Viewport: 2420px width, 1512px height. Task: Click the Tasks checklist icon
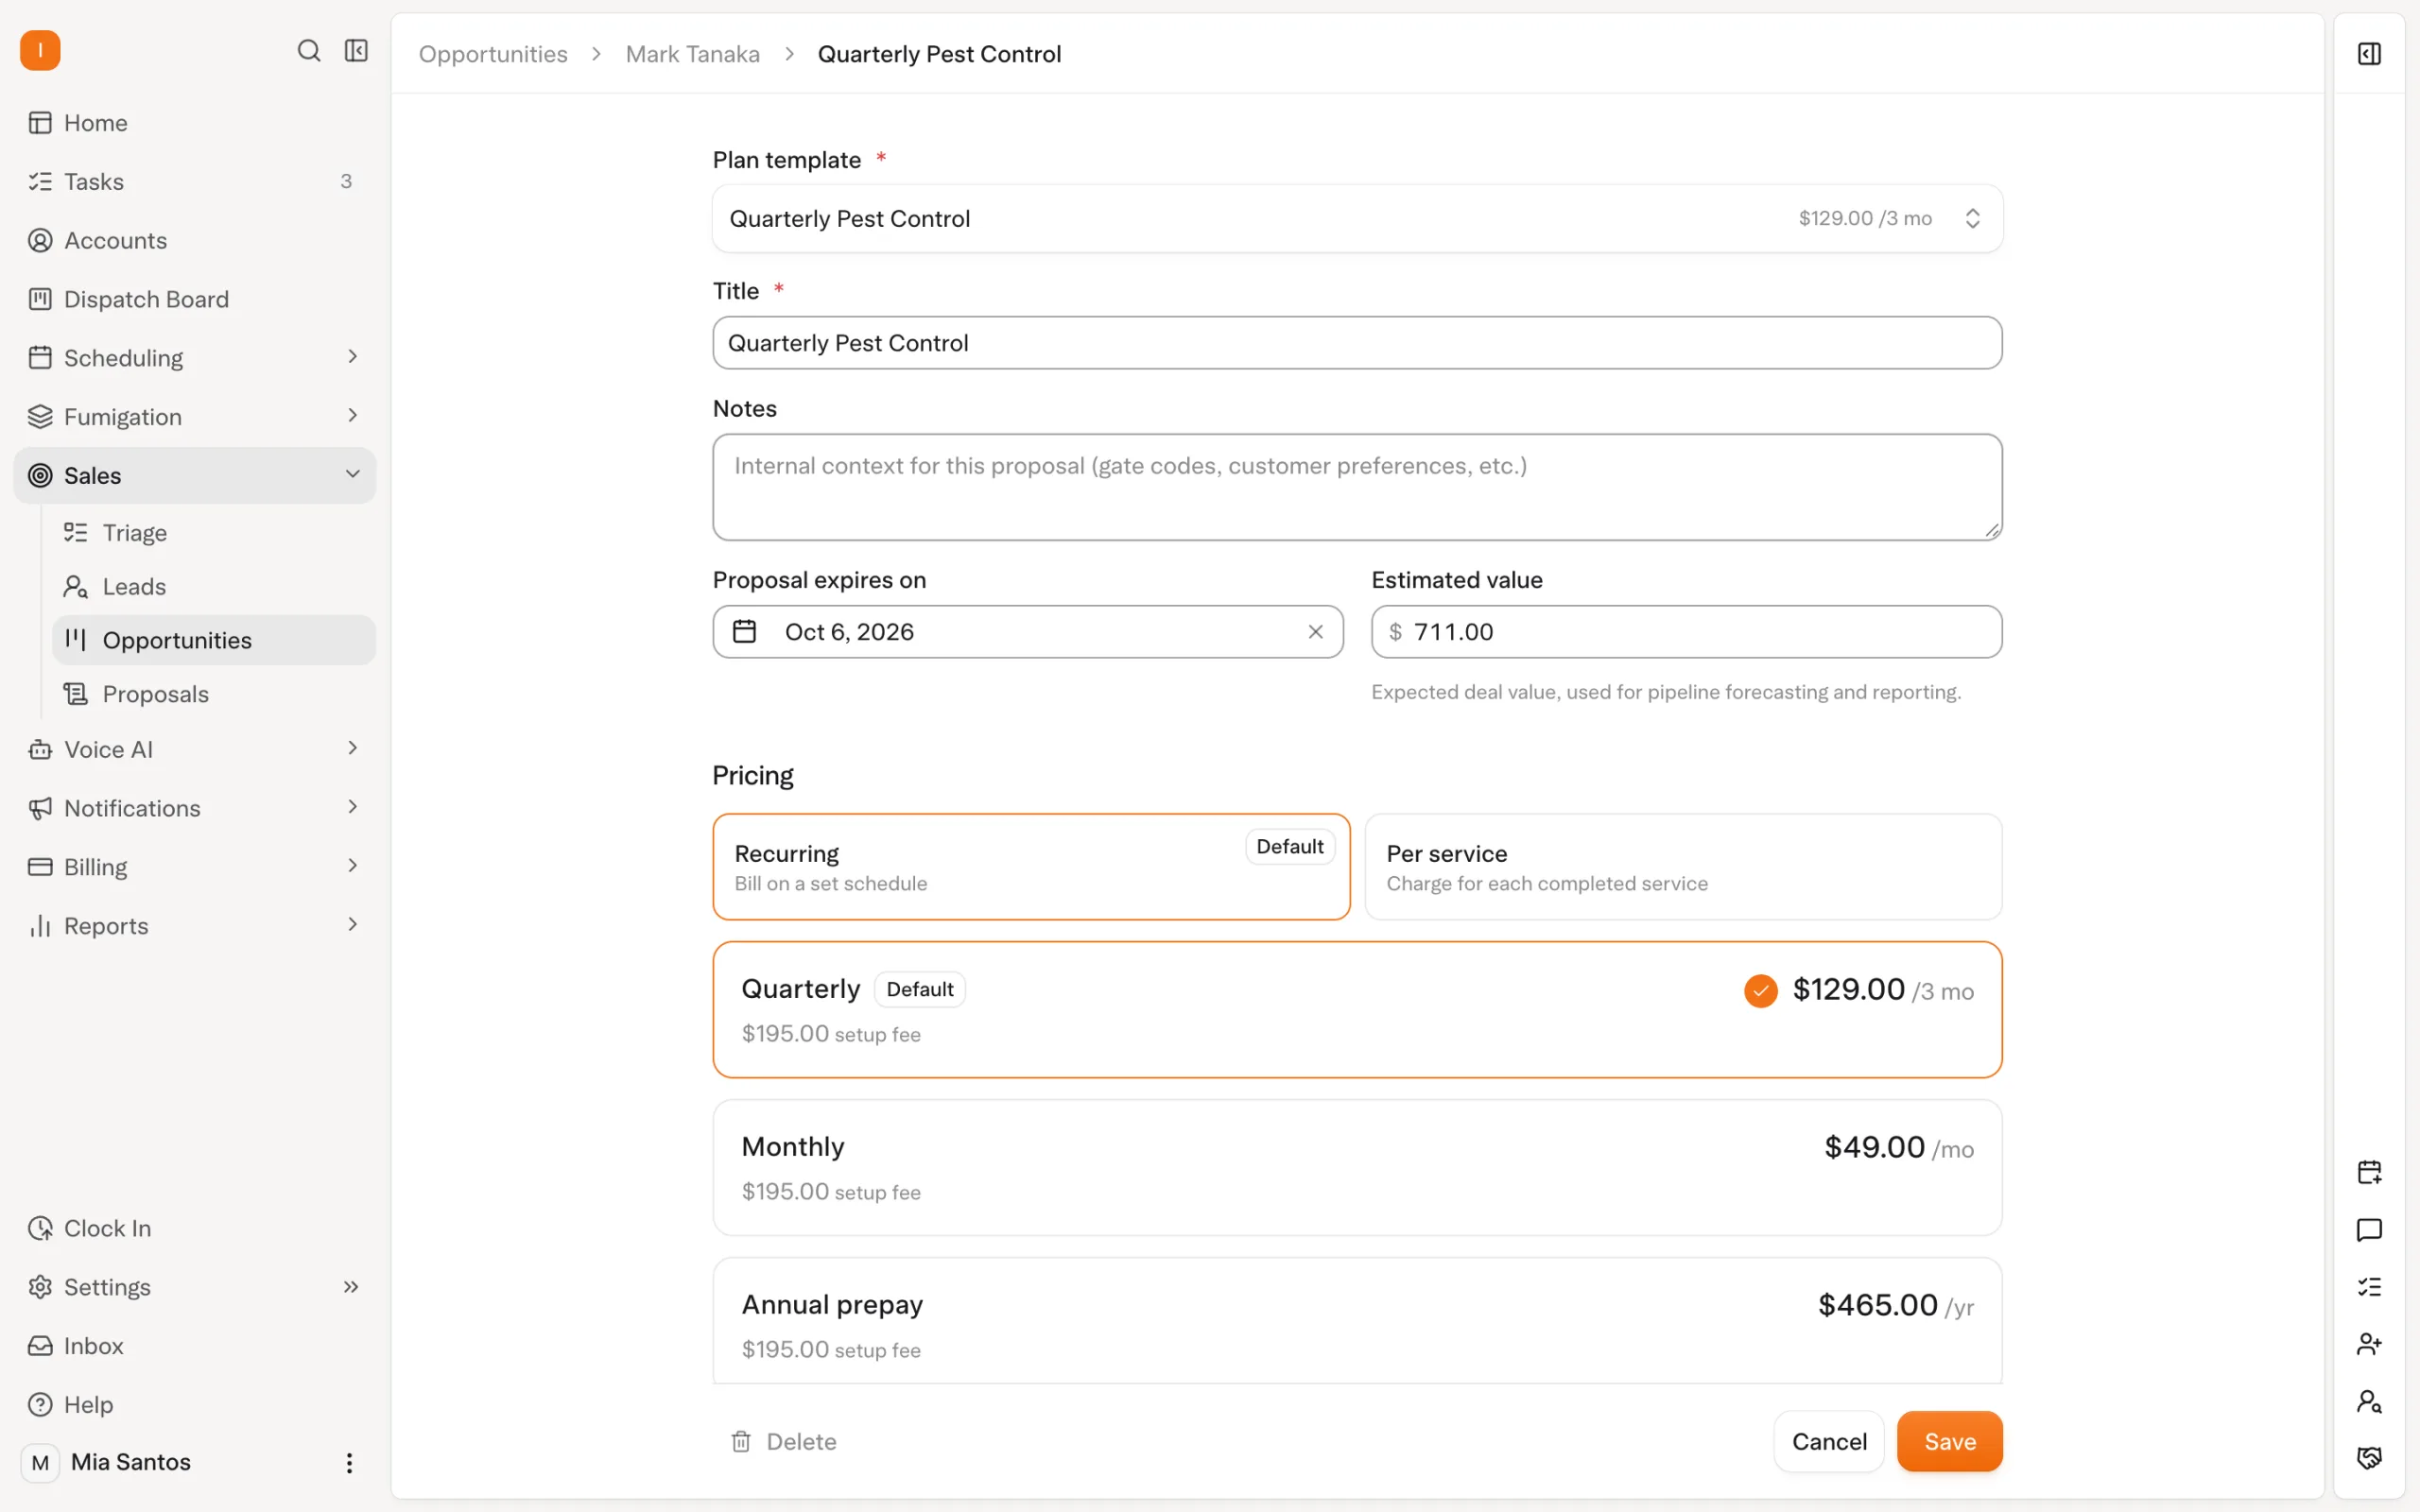(x=40, y=181)
